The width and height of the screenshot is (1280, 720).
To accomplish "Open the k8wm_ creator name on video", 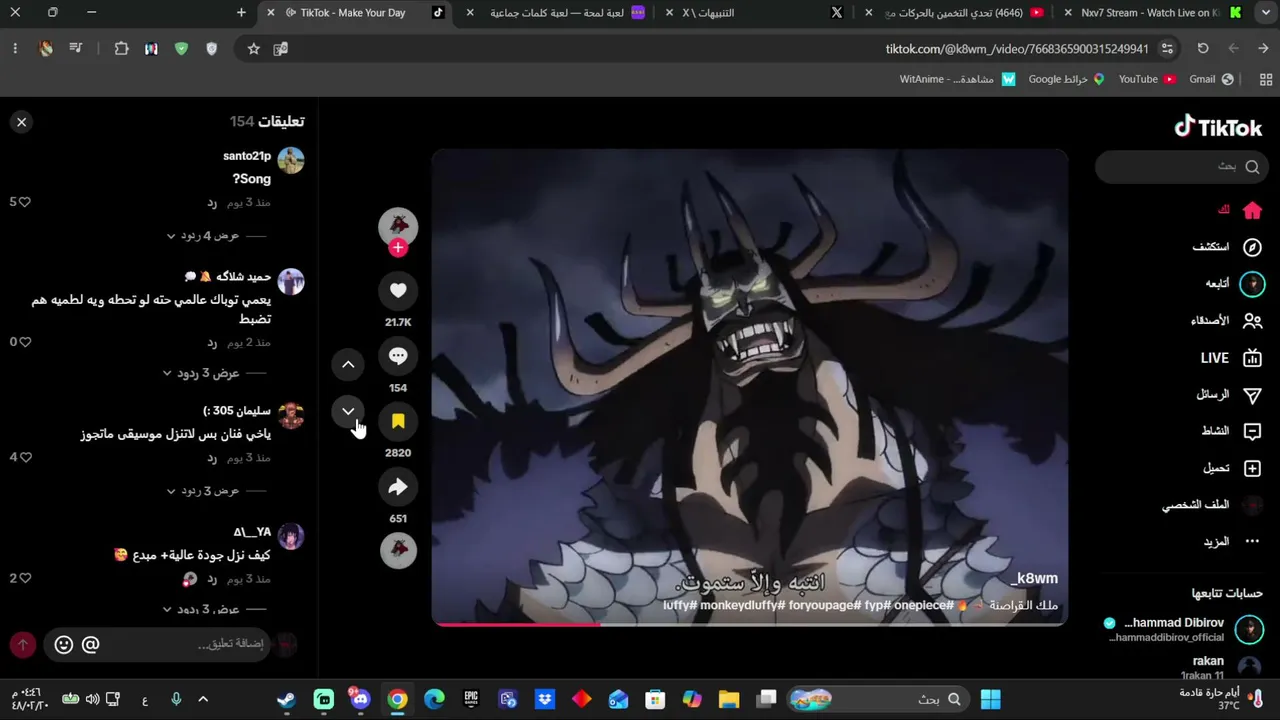I will pos(1034,578).
